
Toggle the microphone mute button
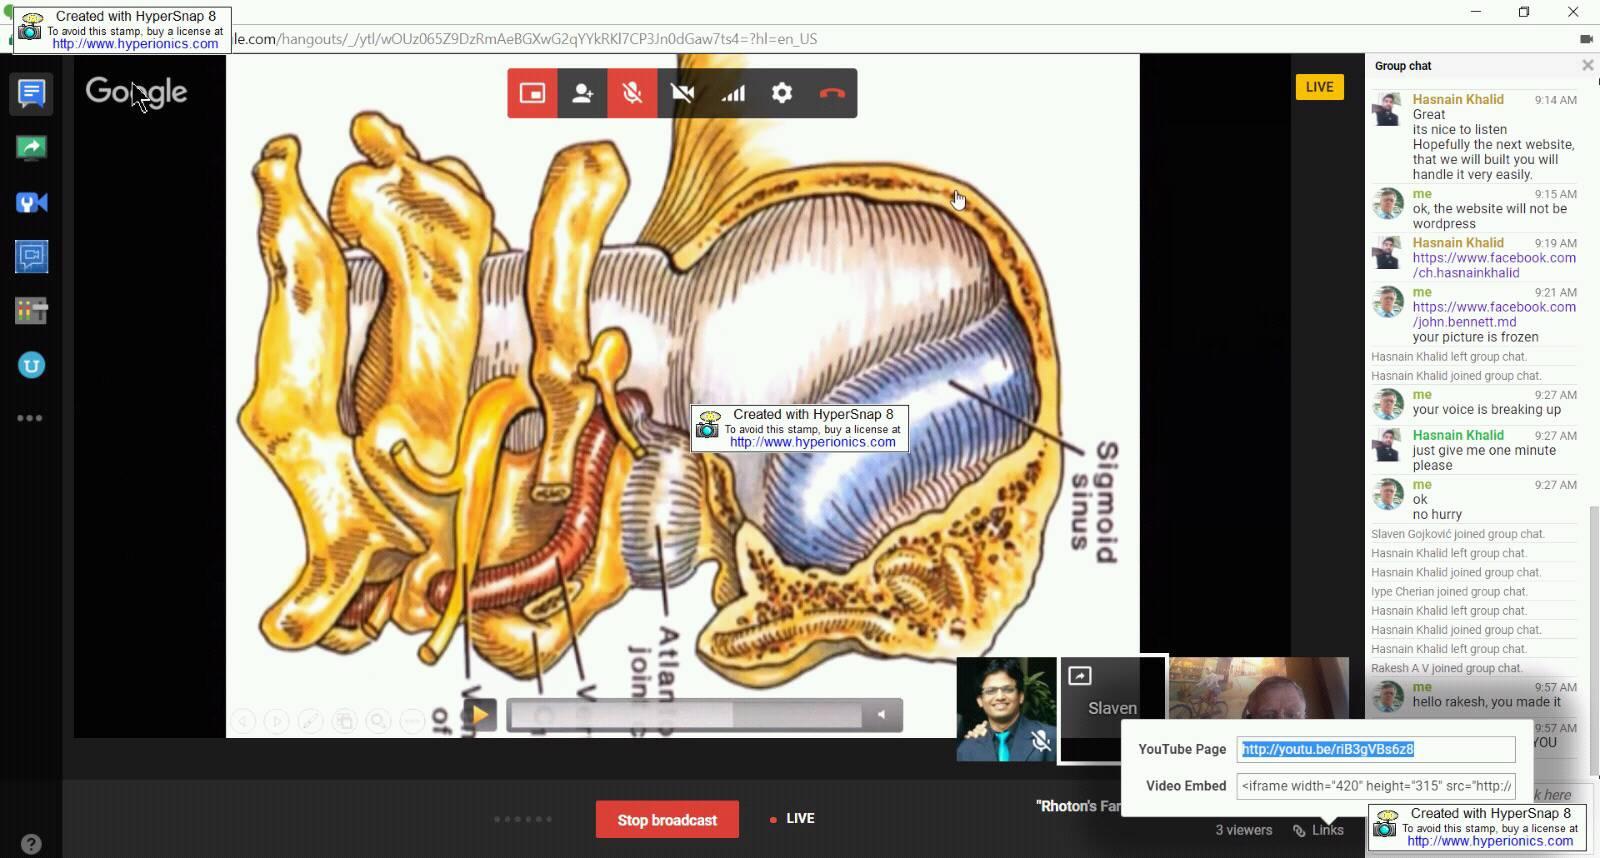pyautogui.click(x=632, y=93)
